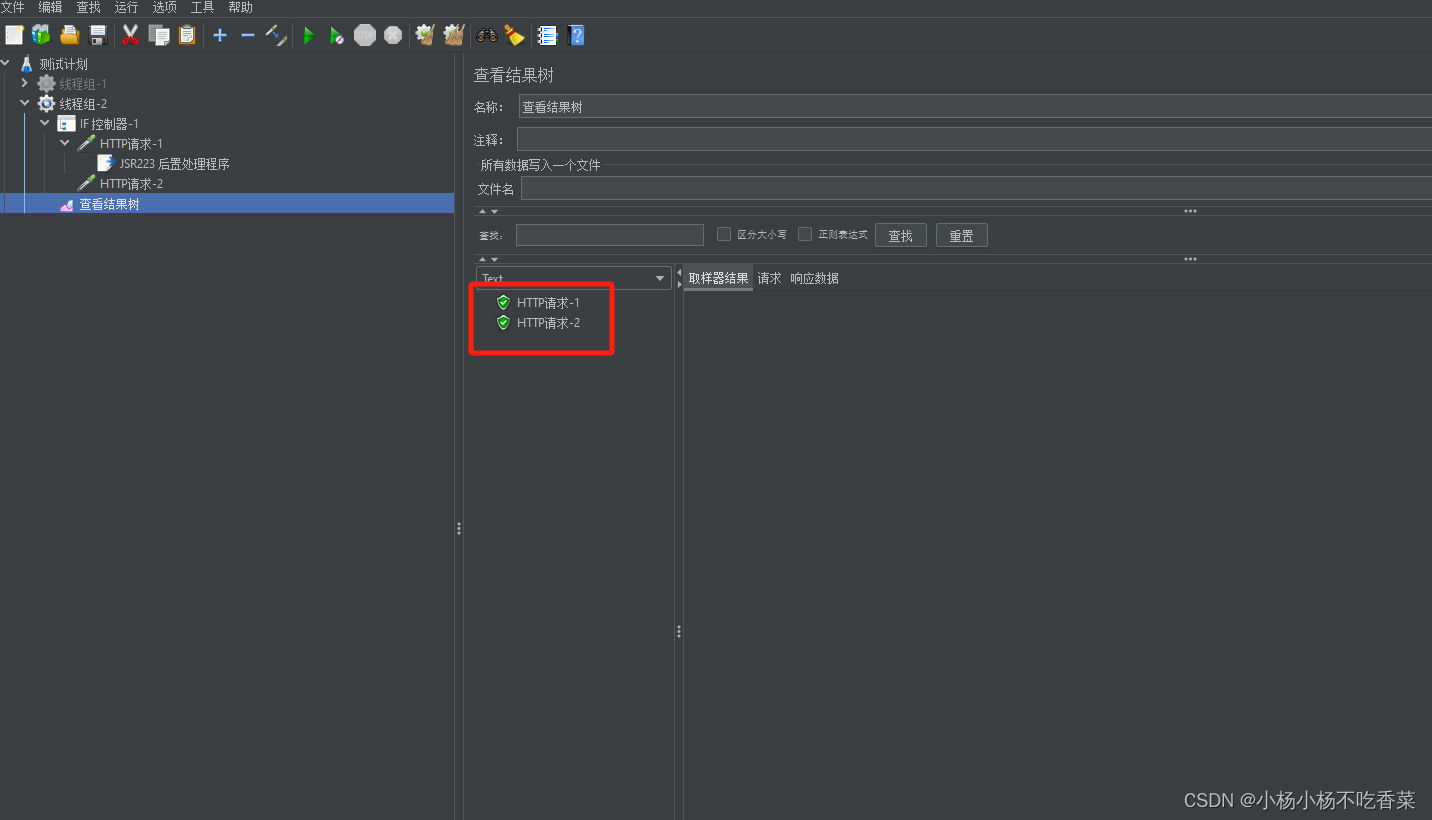
Task: Open the 帮助 menu
Action: pyautogui.click(x=240, y=7)
